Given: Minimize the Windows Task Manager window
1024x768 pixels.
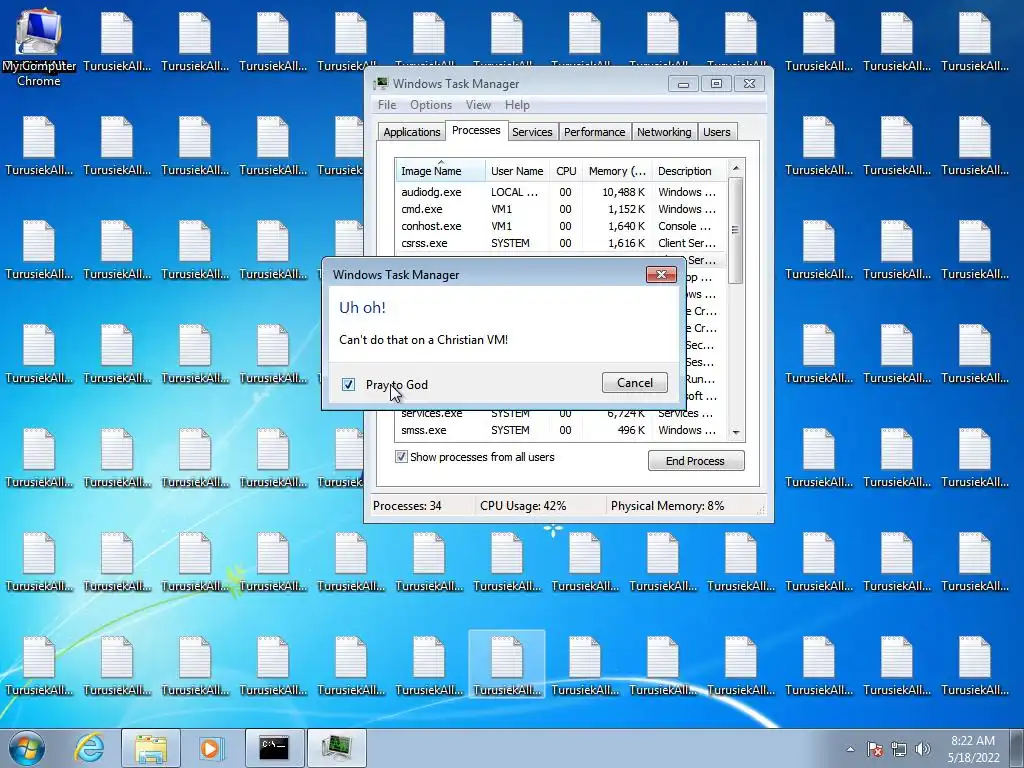Looking at the screenshot, I should coord(683,84).
